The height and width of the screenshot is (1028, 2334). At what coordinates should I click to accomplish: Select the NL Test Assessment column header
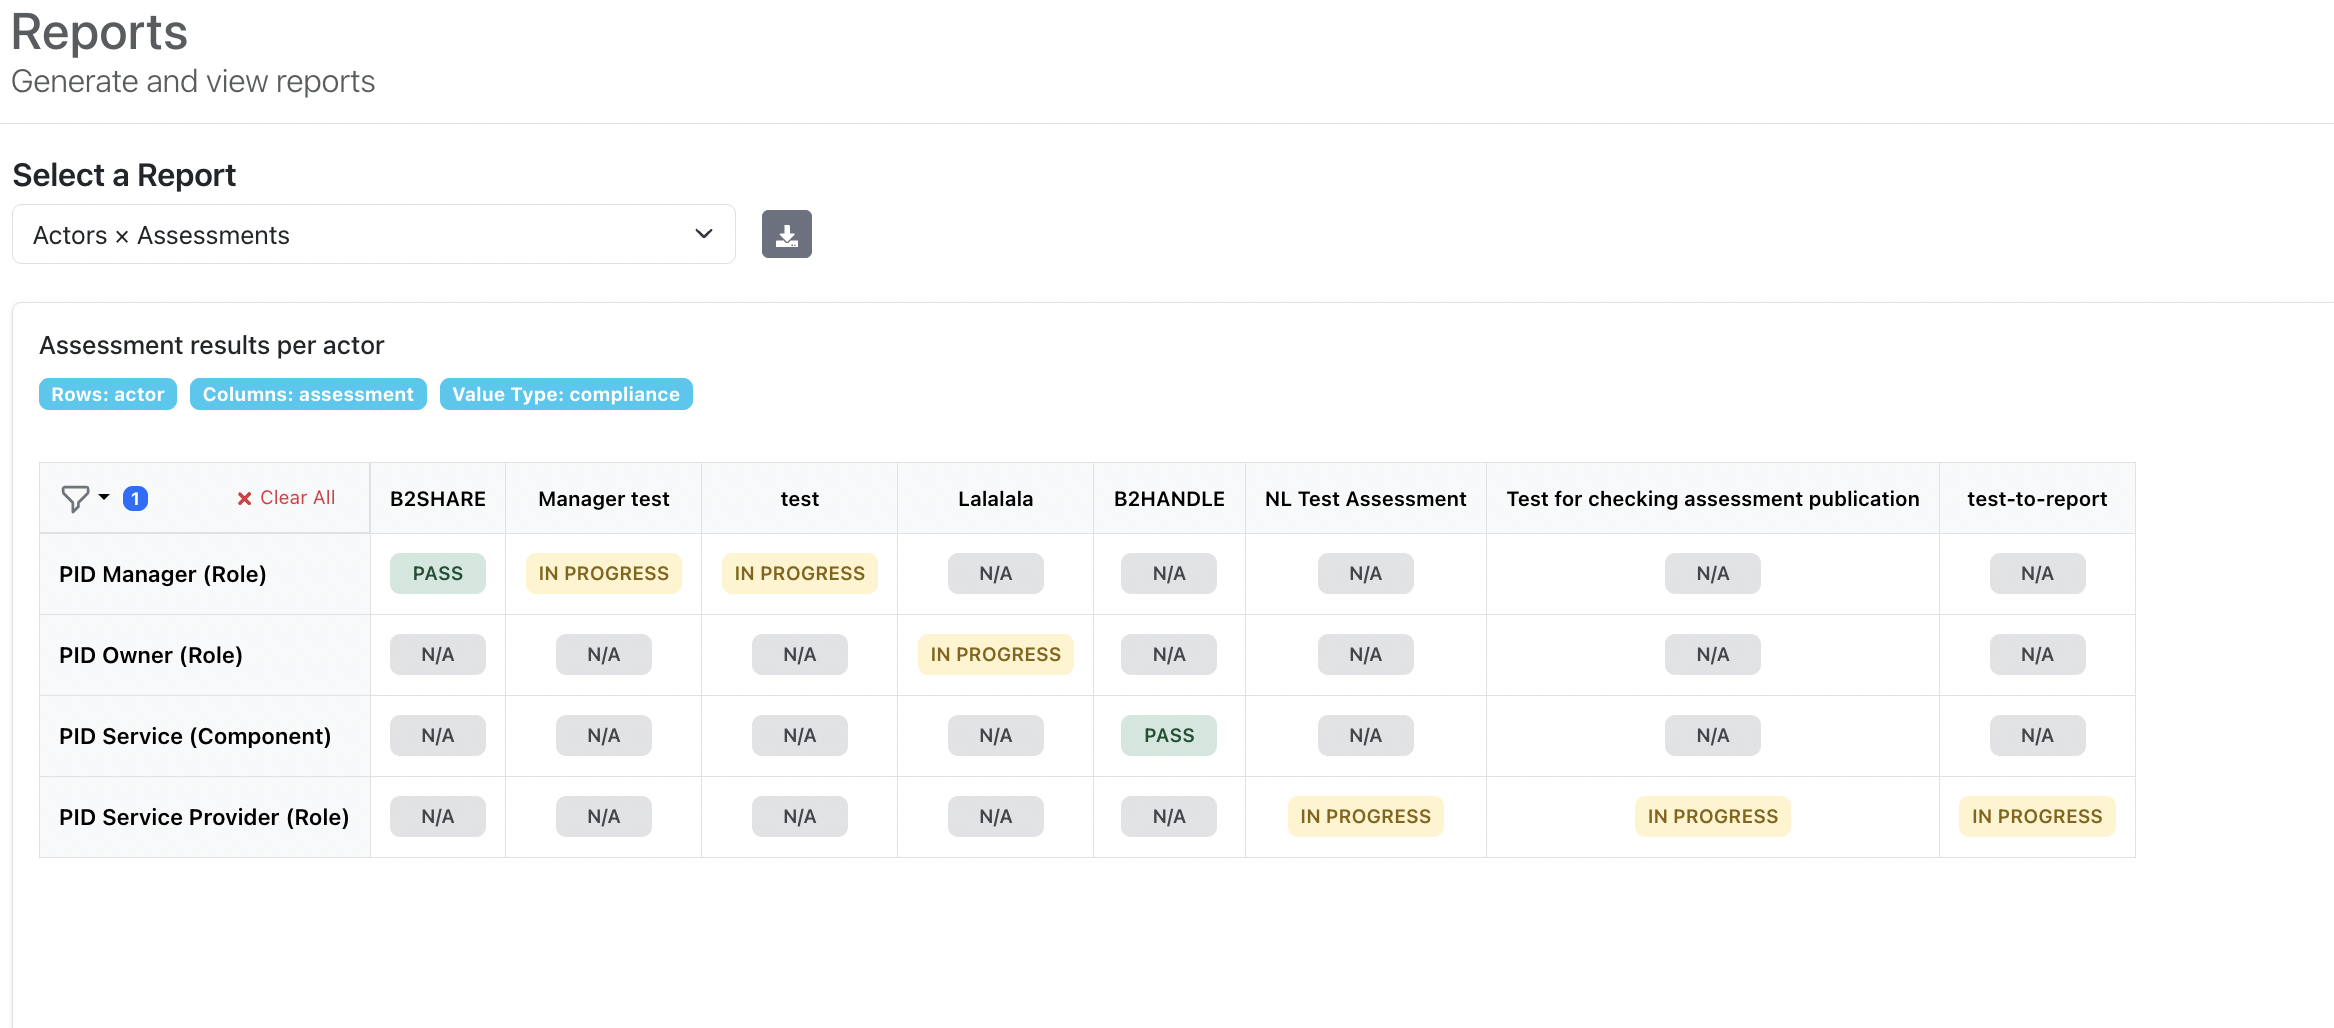1365,499
